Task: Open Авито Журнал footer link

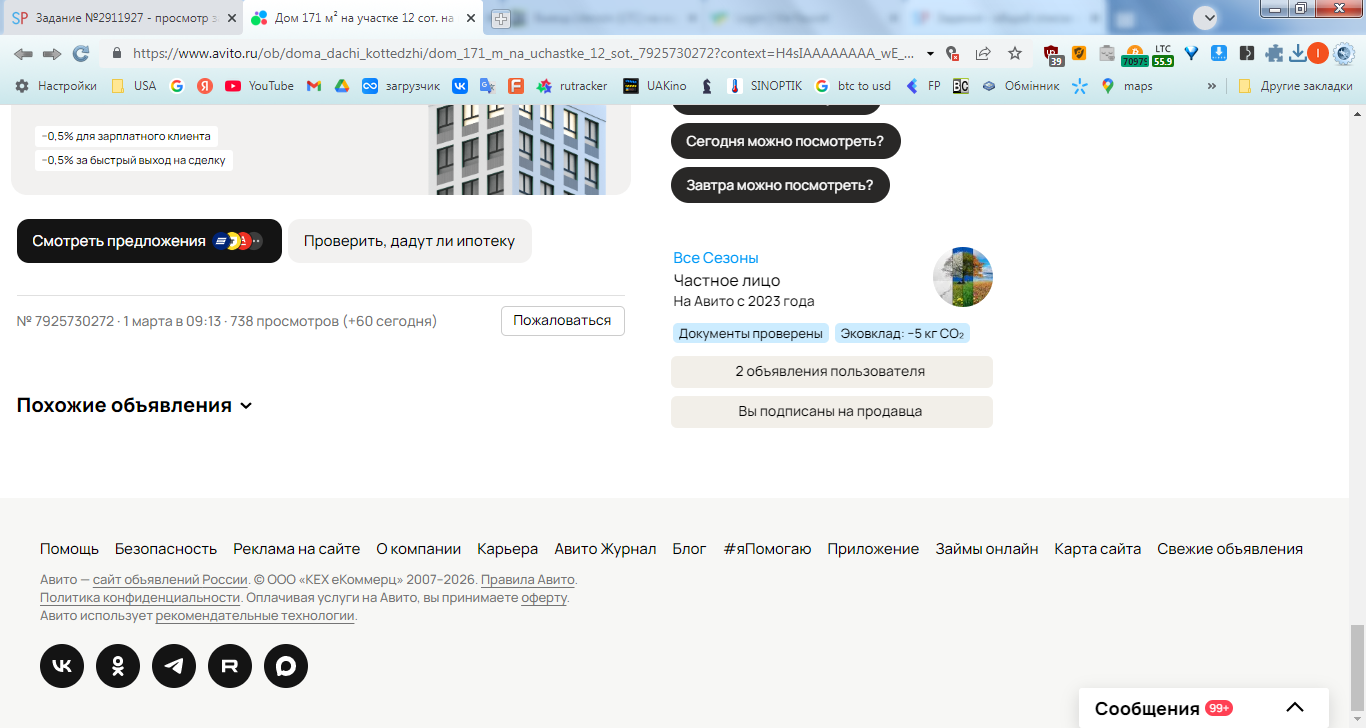Action: [x=605, y=549]
